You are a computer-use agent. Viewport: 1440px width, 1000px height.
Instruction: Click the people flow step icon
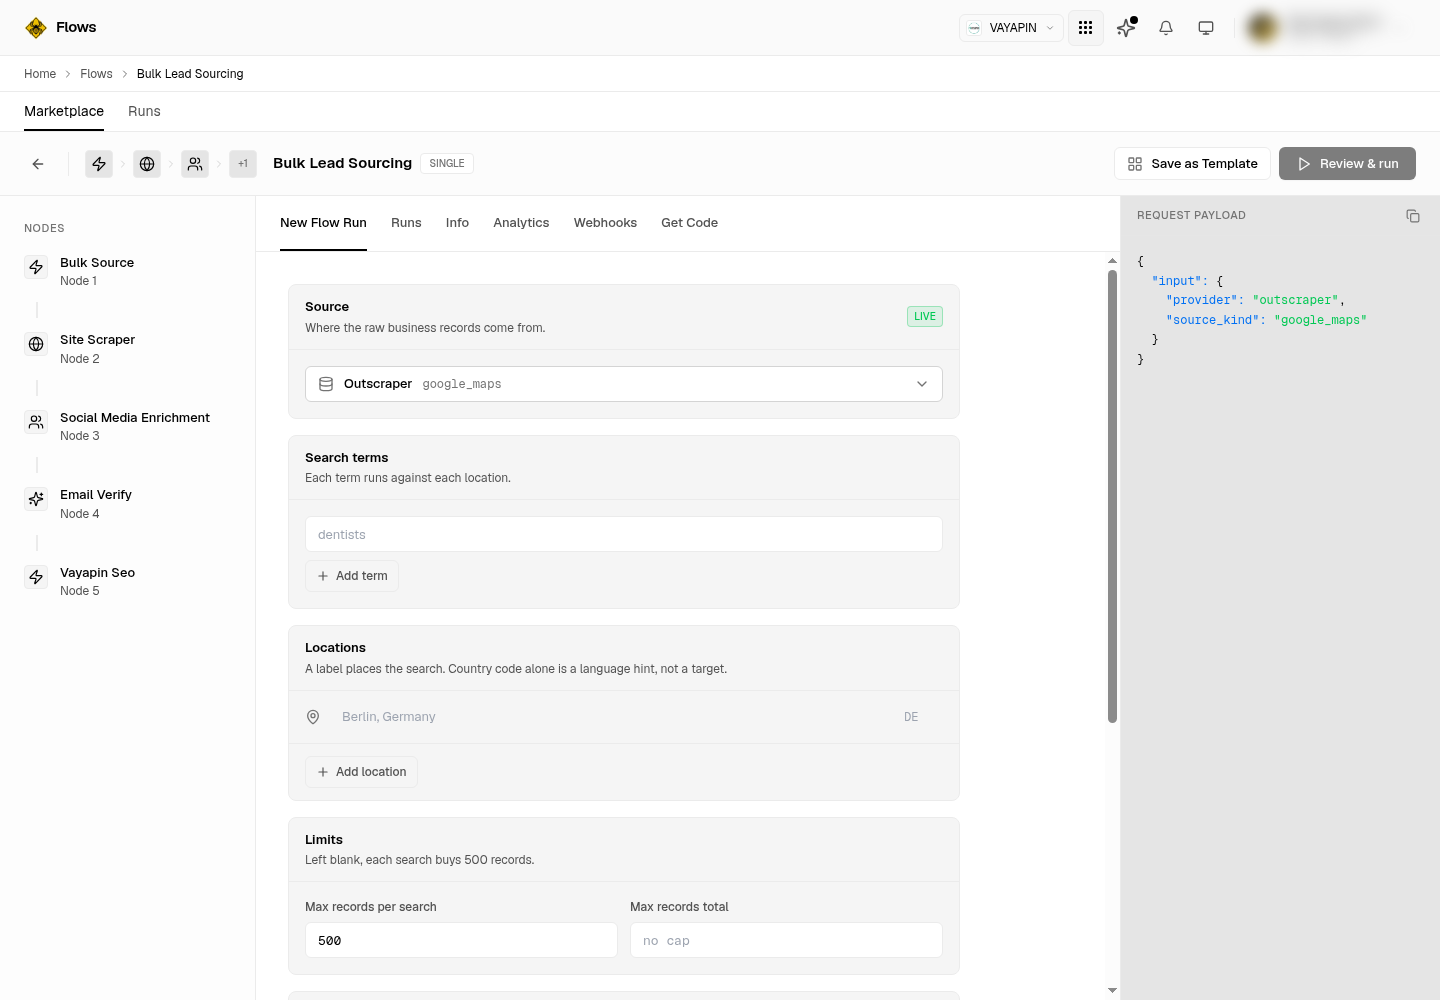click(195, 164)
